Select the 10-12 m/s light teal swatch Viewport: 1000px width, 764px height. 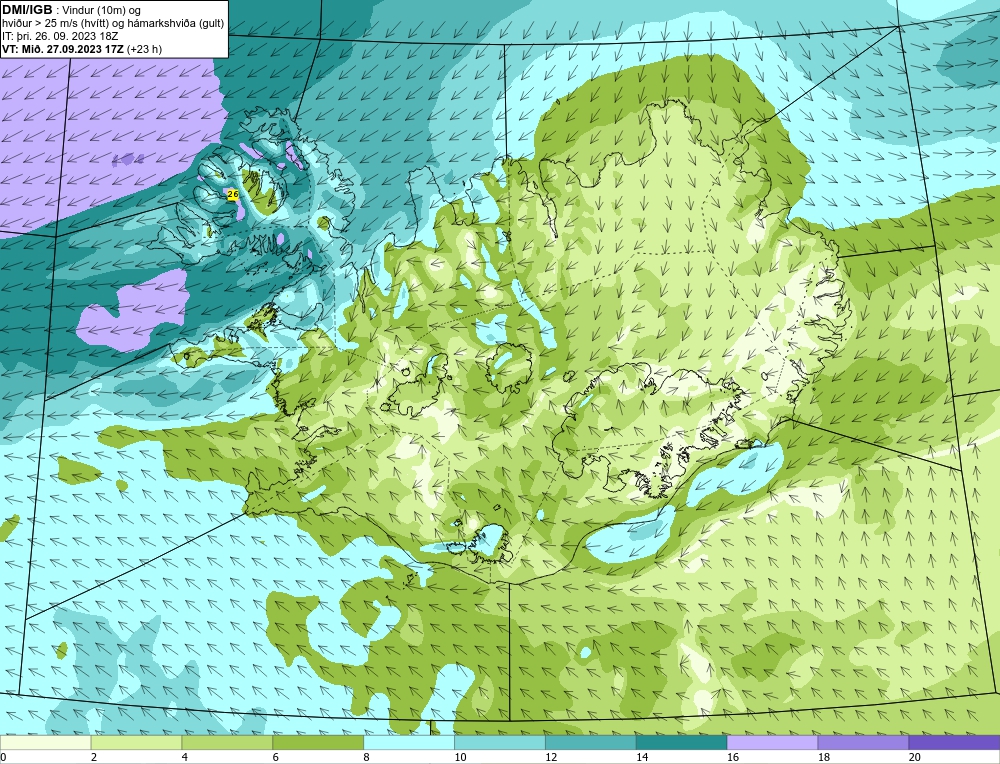(500, 742)
